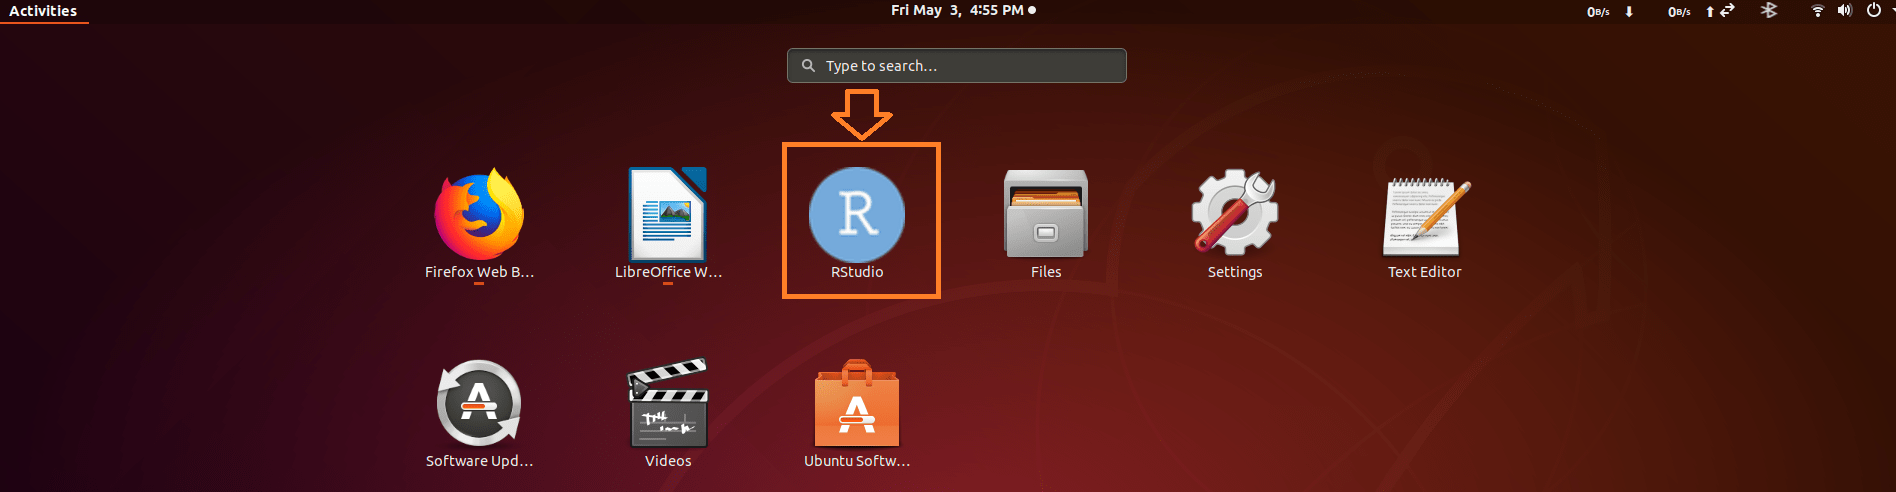This screenshot has height=492, width=1896.
Task: Open the Settings gear-and-wrench icon
Action: [x=1235, y=212]
